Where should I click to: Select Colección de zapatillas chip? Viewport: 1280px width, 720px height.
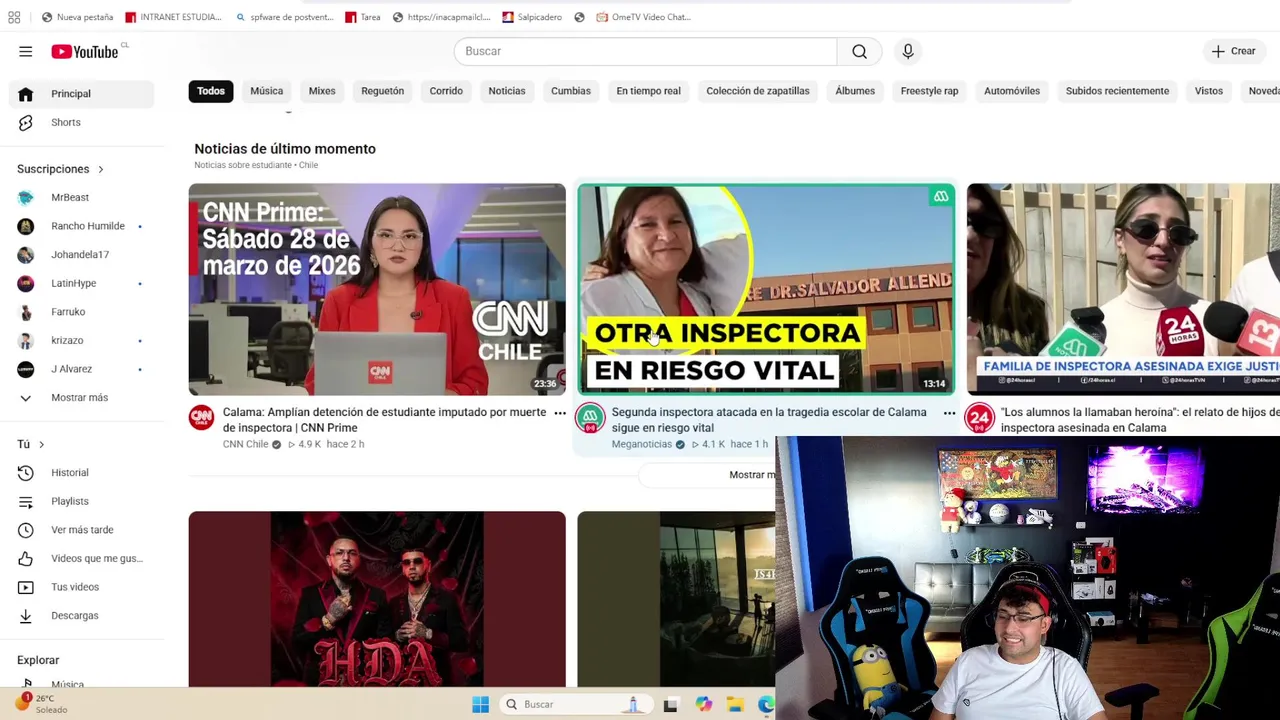(x=758, y=91)
